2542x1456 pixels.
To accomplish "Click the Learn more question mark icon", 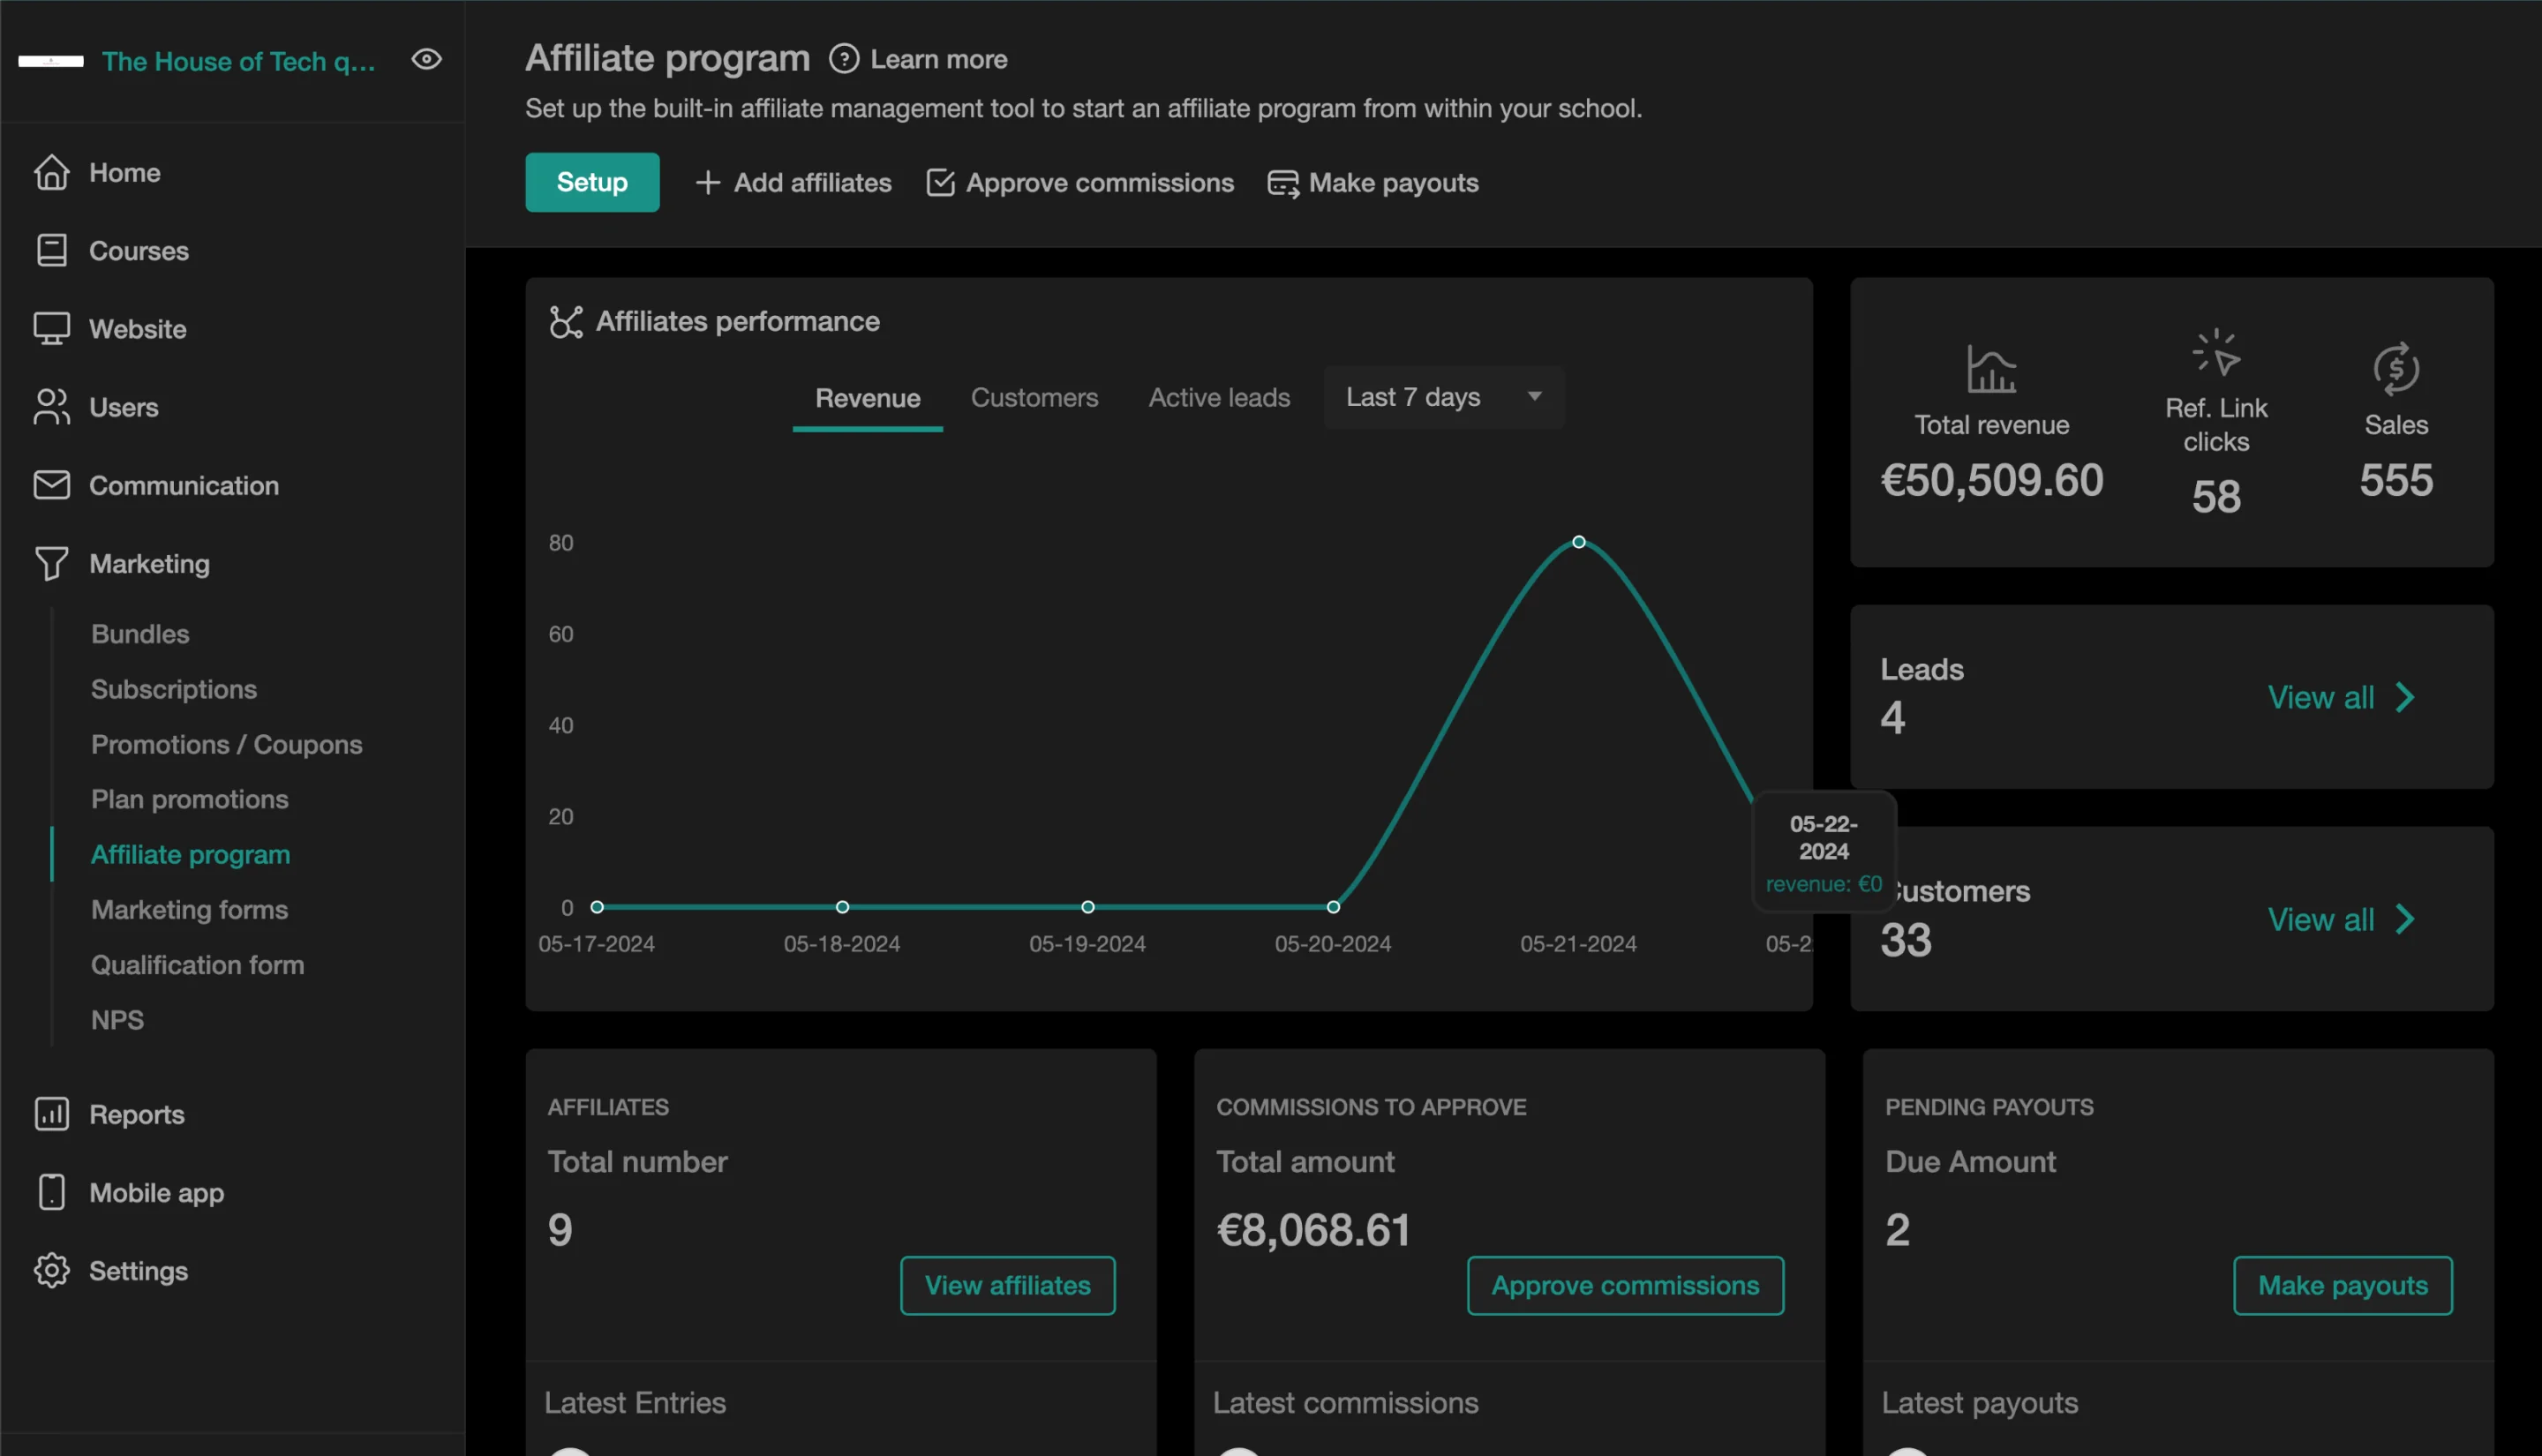I will click(843, 59).
